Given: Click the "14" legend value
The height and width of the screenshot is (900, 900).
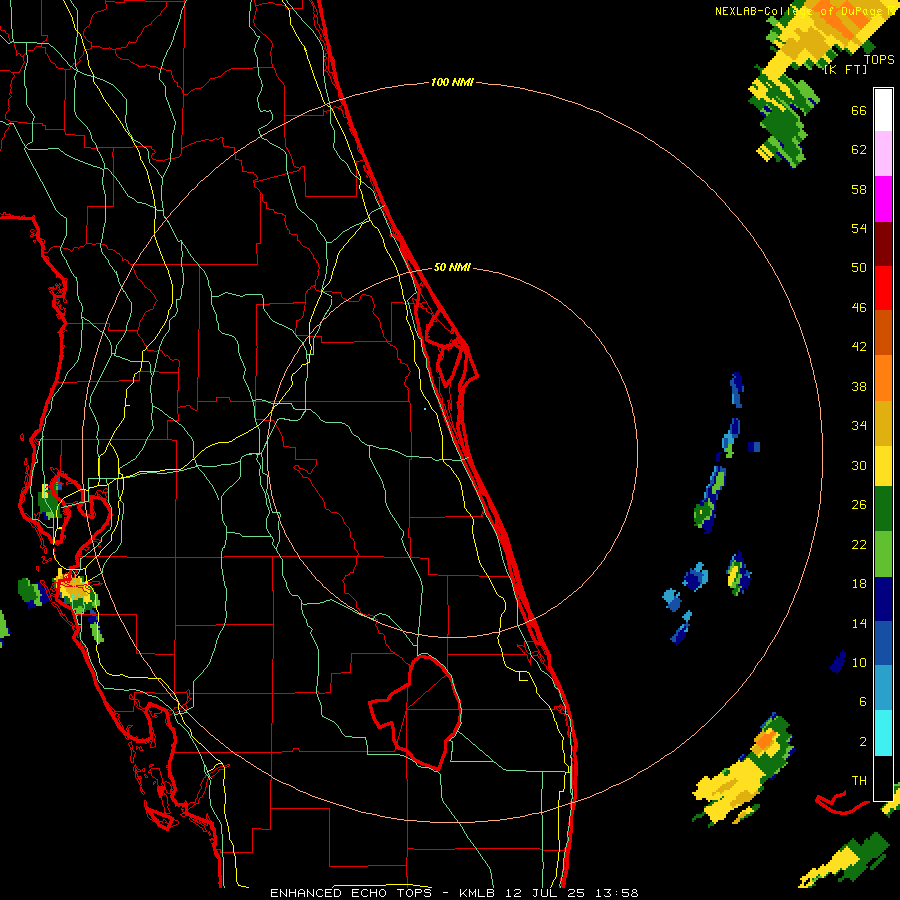Looking at the screenshot, I should 859,623.
